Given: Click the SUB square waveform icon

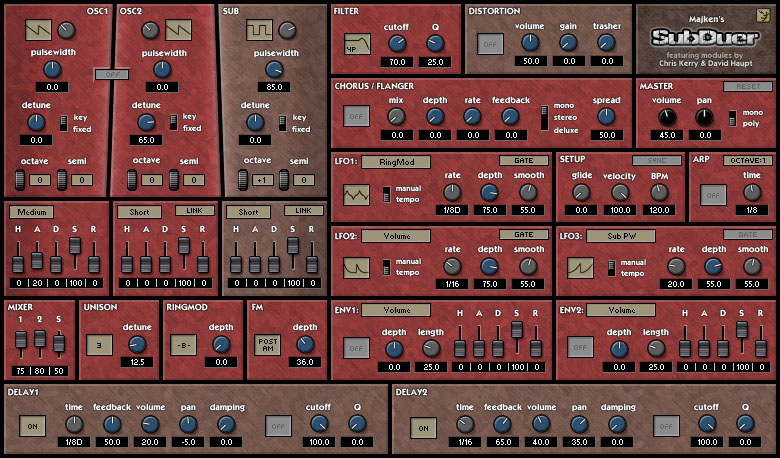Looking at the screenshot, I should pos(259,30).
